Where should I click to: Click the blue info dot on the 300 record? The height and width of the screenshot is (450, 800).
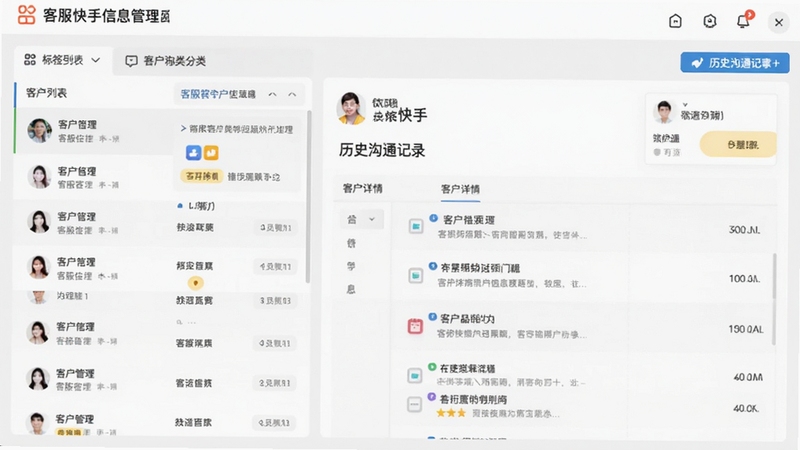(434, 218)
